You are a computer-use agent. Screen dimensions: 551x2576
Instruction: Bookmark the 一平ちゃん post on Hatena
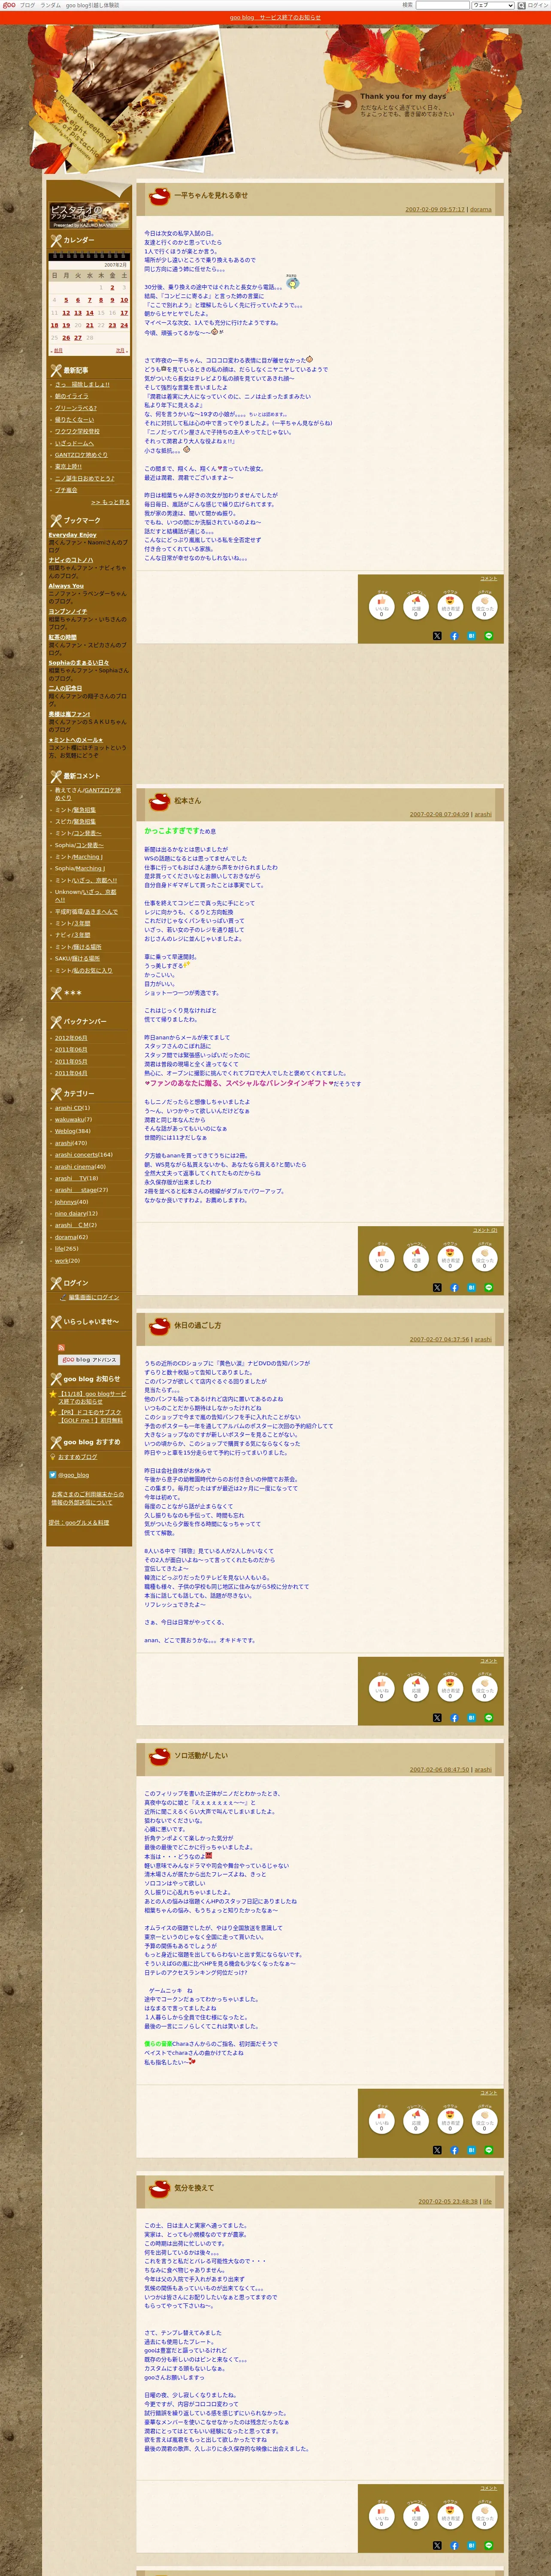(471, 636)
